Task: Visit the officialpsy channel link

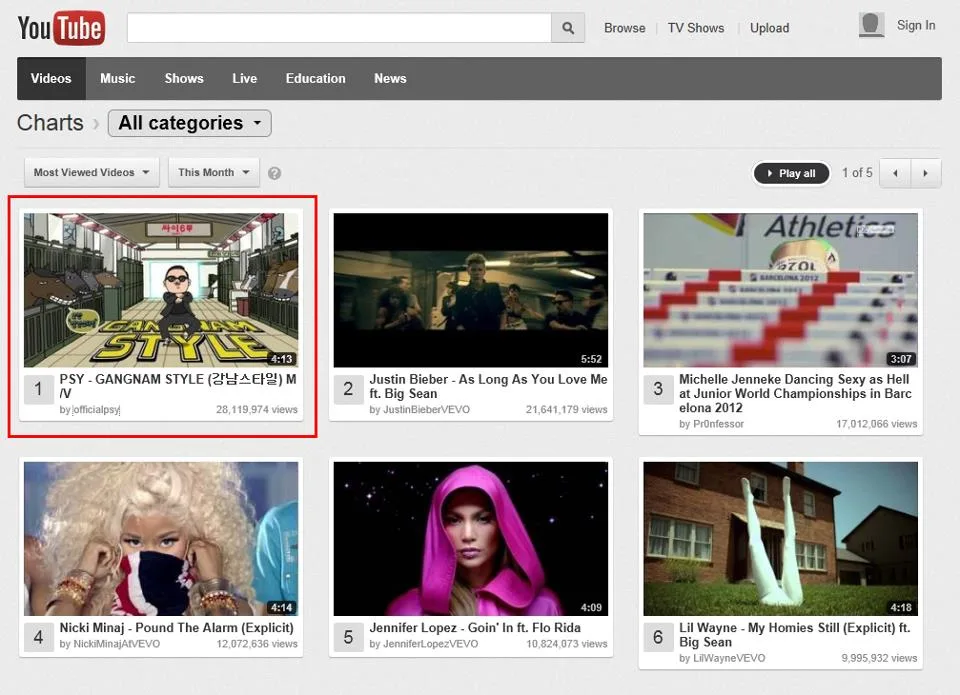Action: click(x=94, y=410)
